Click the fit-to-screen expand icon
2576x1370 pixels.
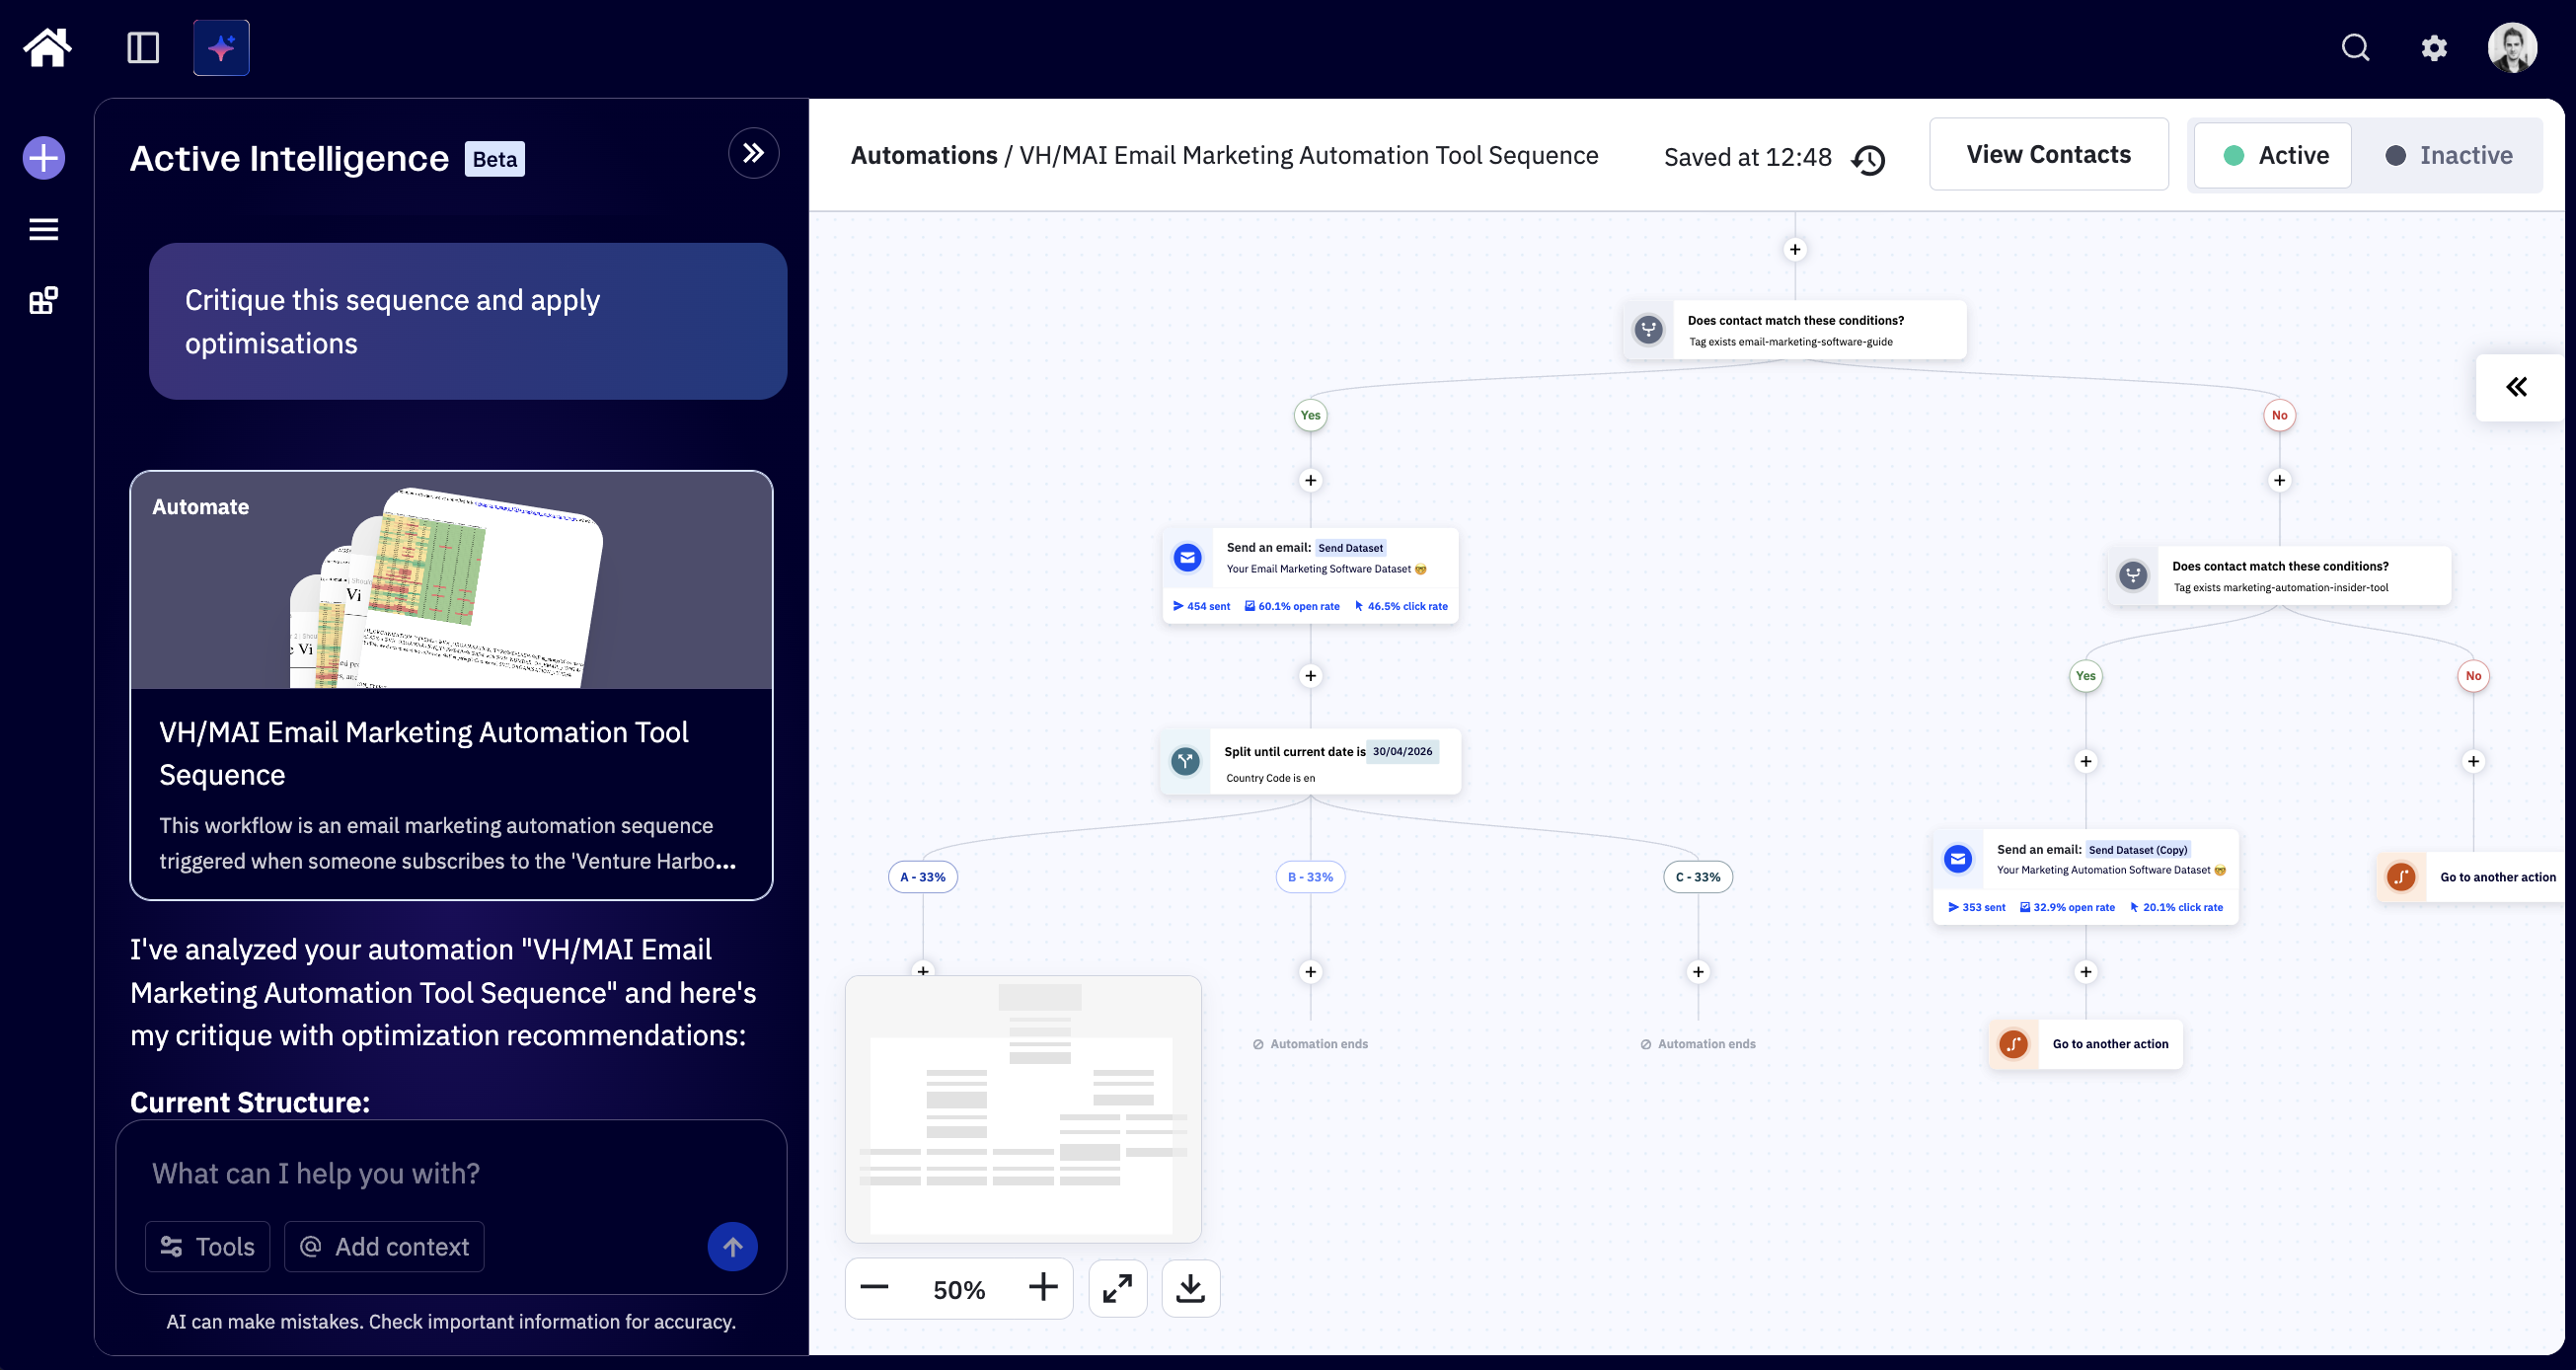click(1118, 1288)
